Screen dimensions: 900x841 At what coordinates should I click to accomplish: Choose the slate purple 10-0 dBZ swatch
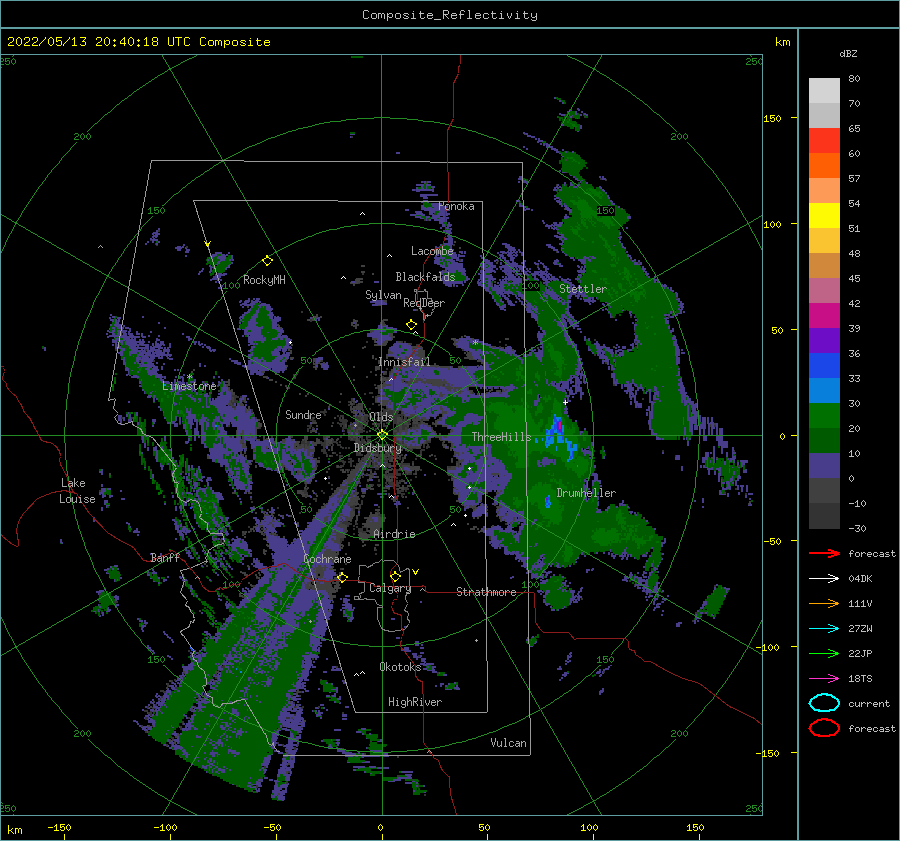click(824, 466)
